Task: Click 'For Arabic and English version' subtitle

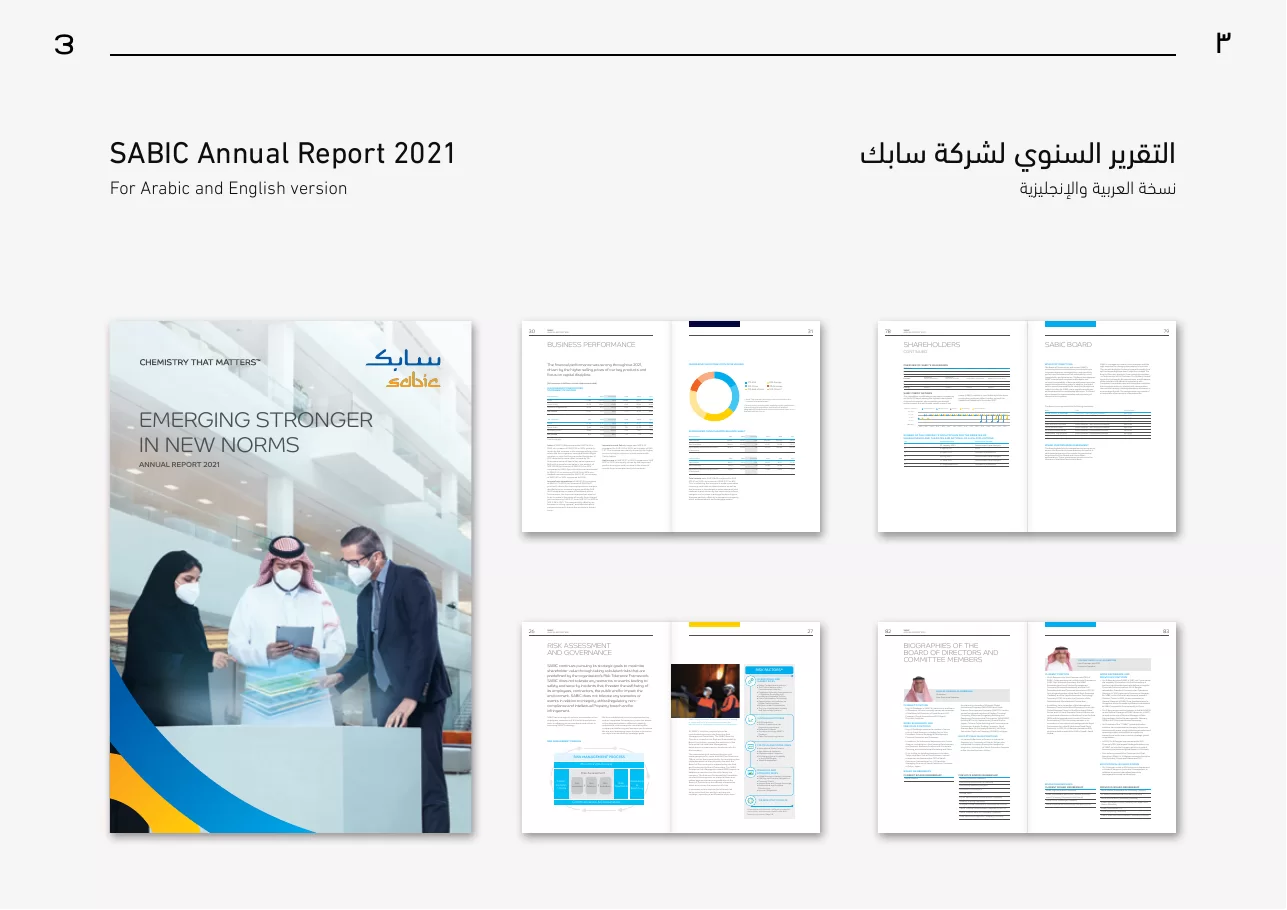Action: (x=229, y=188)
